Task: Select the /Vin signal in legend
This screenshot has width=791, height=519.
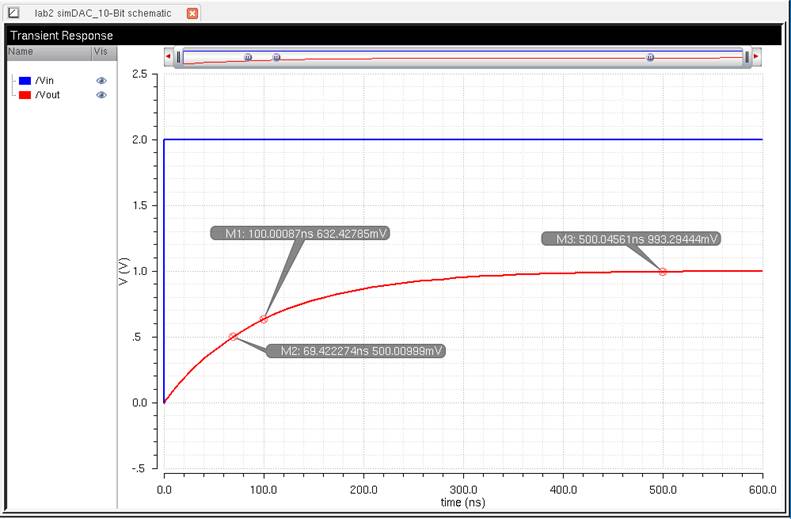Action: point(47,80)
